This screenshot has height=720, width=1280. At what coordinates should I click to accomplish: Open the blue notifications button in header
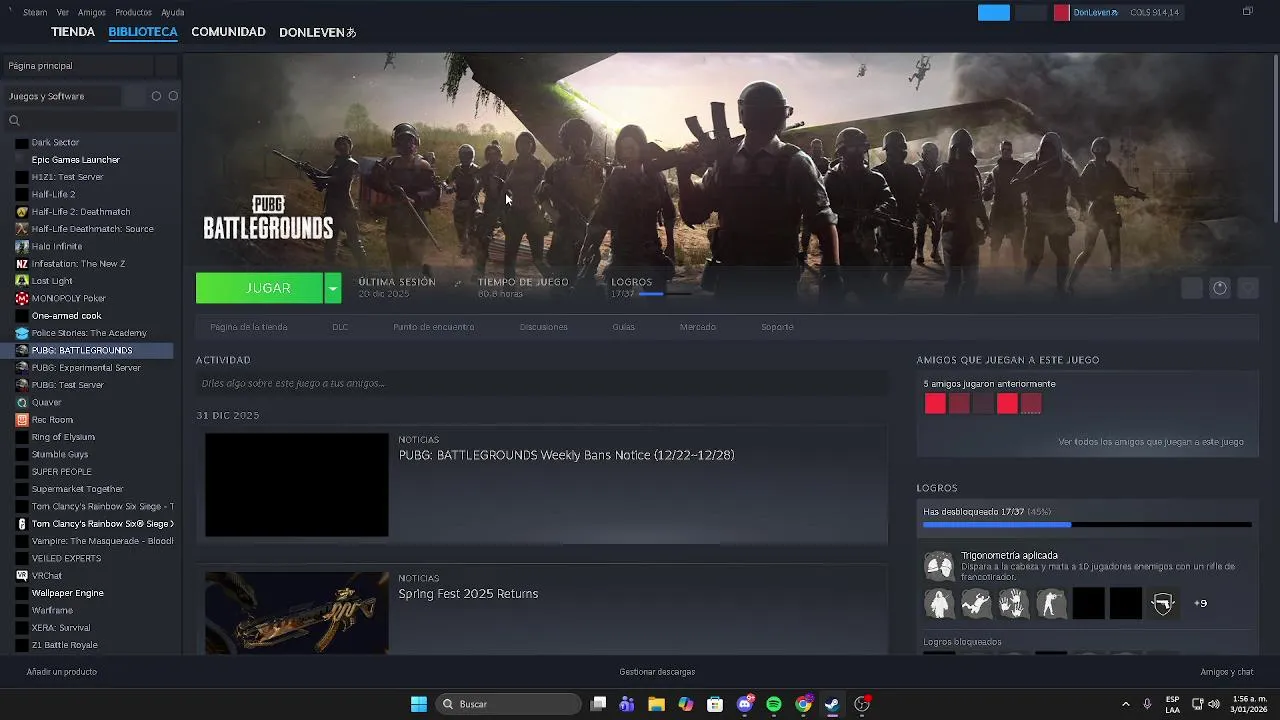tap(994, 13)
